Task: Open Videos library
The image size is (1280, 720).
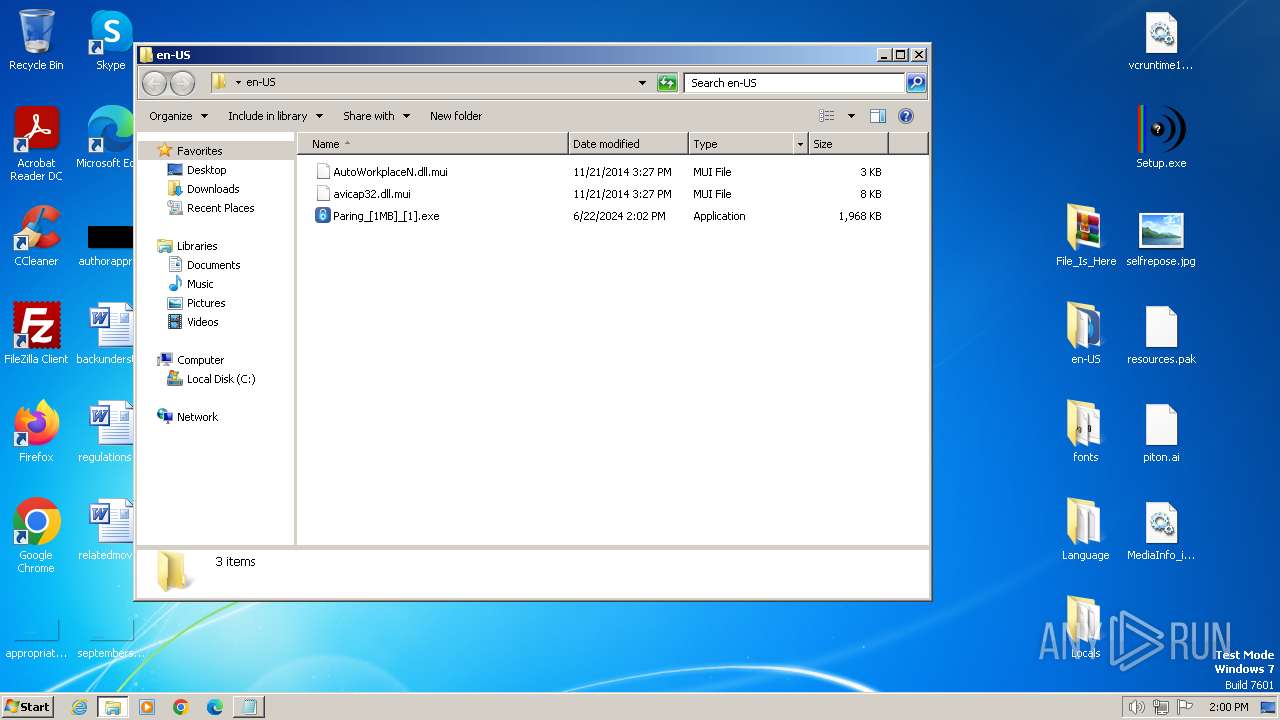Action: (x=202, y=322)
